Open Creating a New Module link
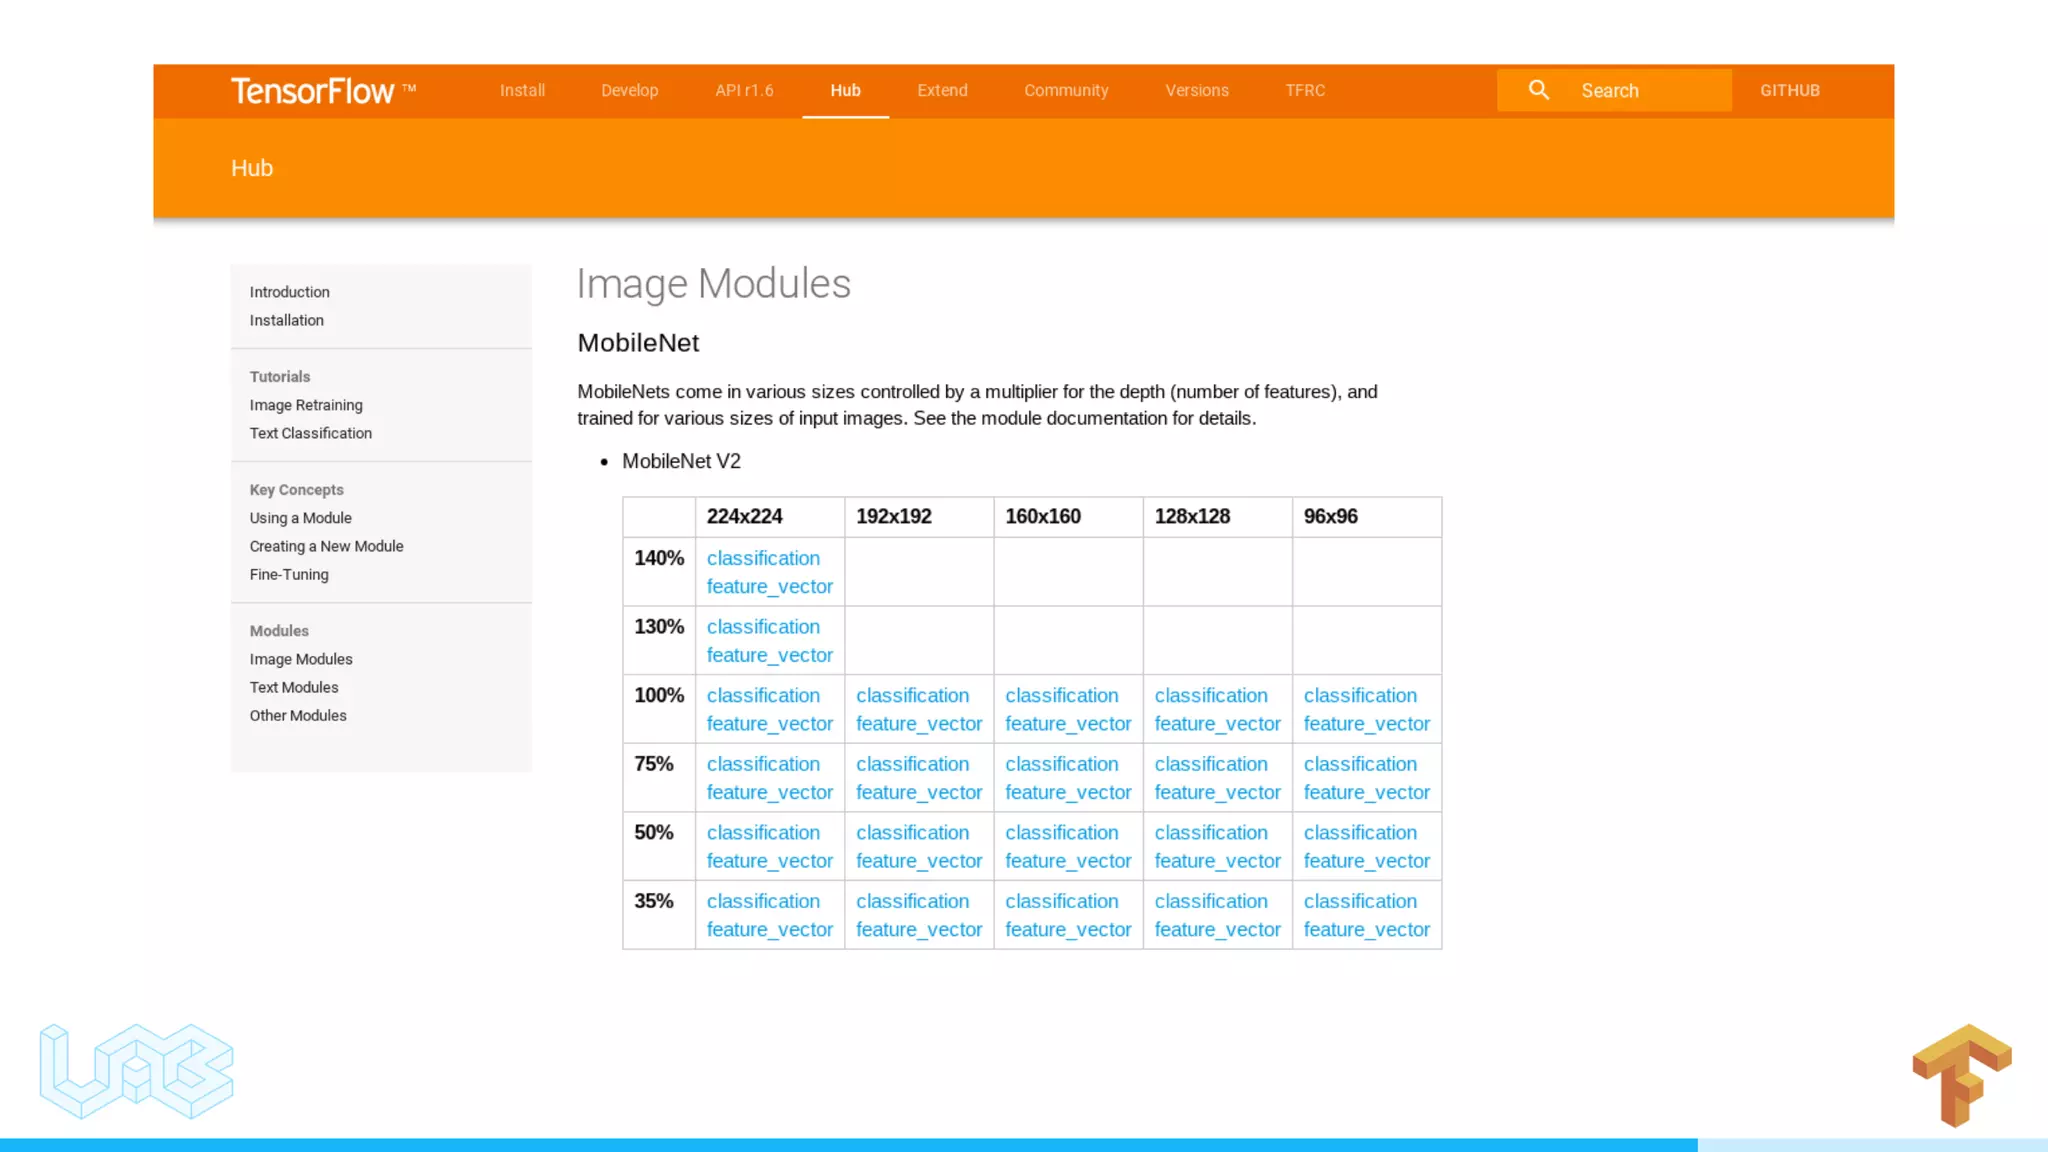This screenshot has width=2048, height=1152. tap(326, 546)
